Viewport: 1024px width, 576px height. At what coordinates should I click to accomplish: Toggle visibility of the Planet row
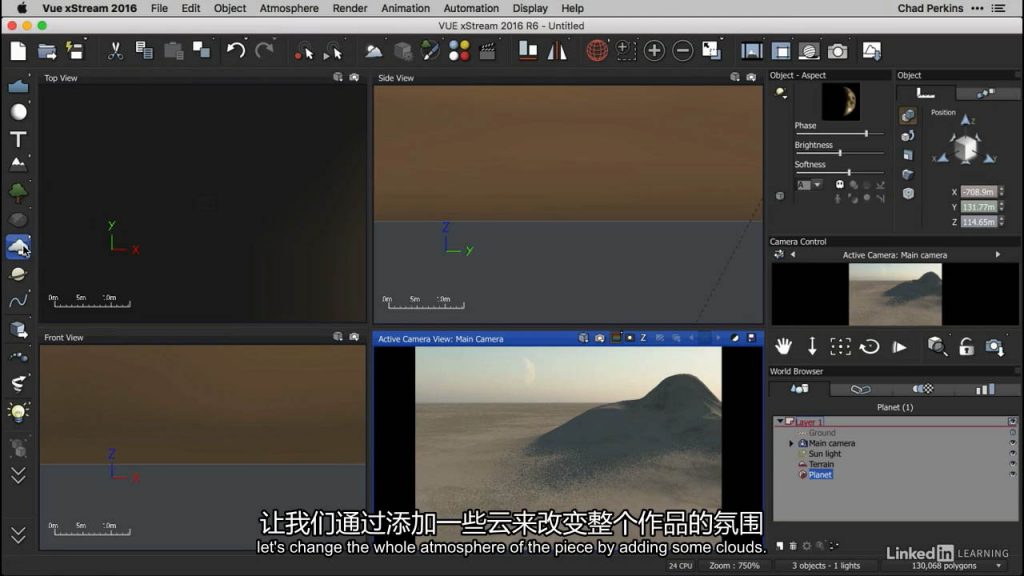pos(1012,475)
